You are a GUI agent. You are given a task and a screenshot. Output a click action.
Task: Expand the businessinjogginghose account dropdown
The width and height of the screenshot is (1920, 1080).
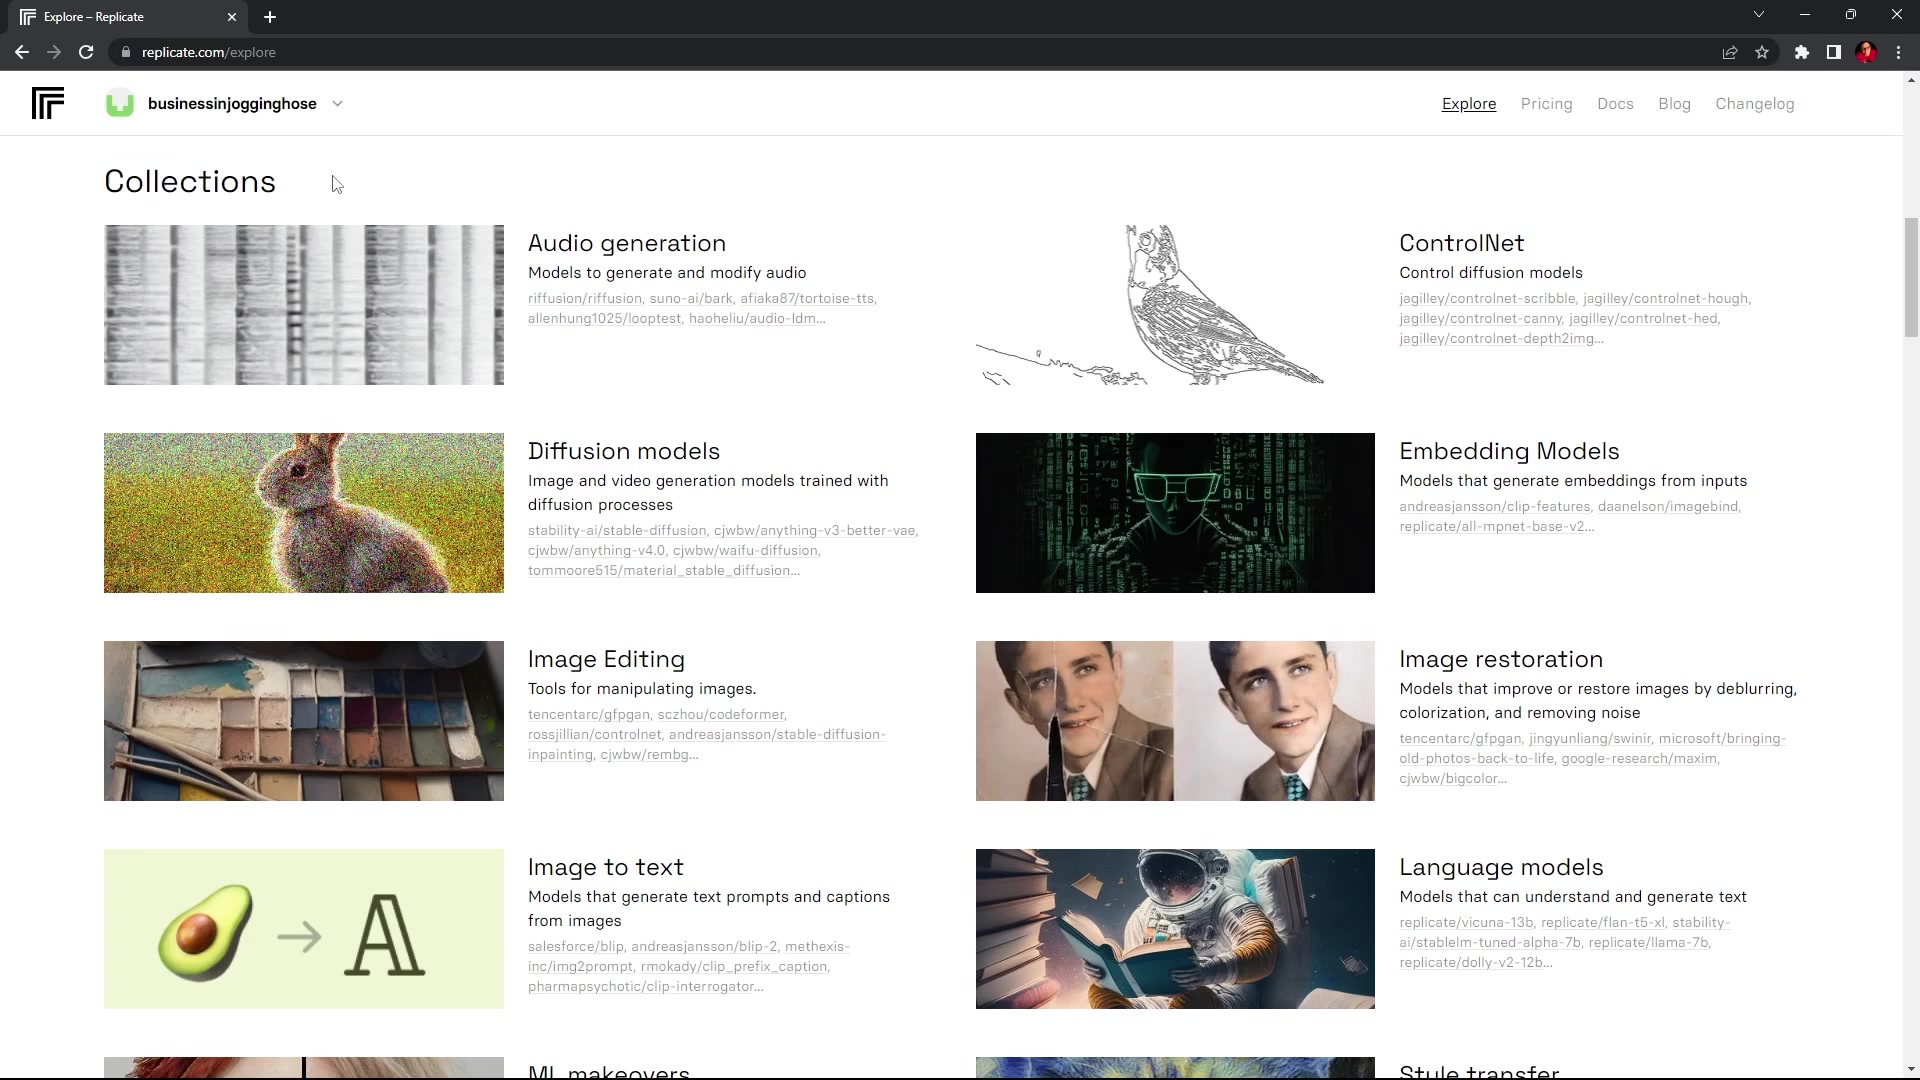coord(337,103)
